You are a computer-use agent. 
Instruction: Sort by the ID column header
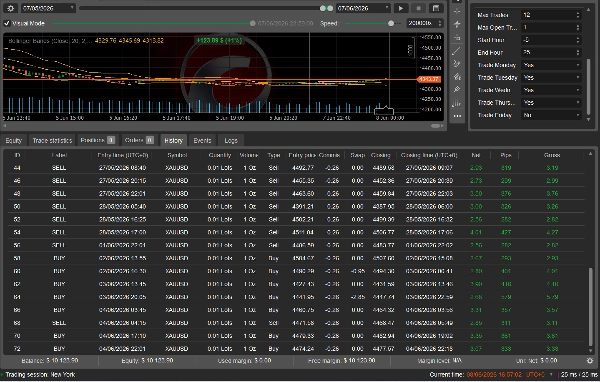17,155
